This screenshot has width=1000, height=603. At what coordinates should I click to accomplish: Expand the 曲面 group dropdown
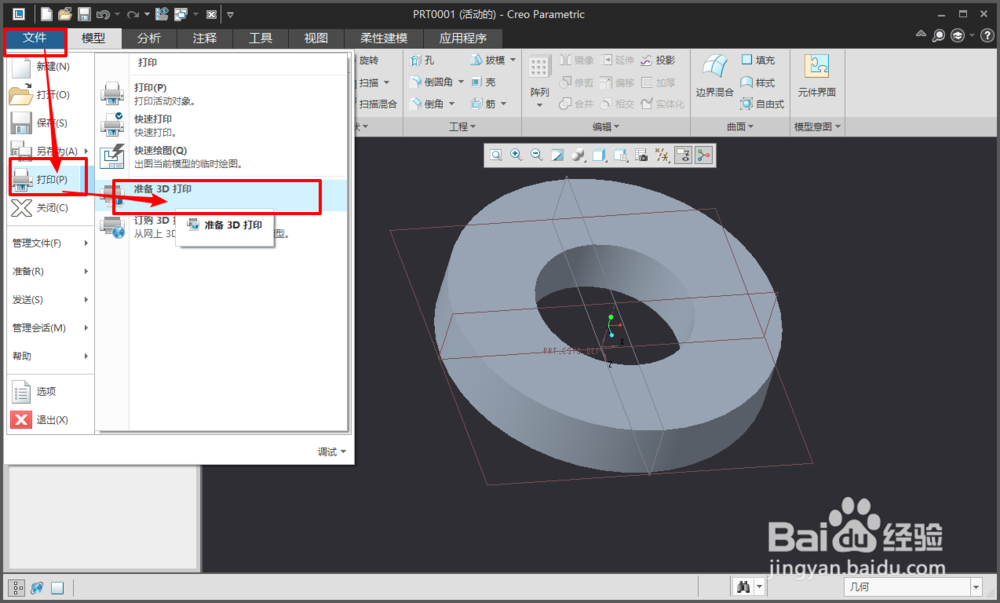click(x=740, y=126)
